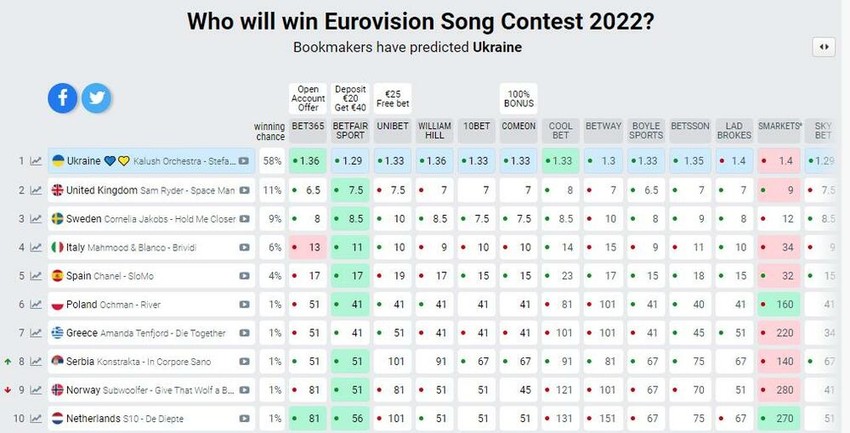Click the video icon in Sweden's row
850x433 pixels.
pyautogui.click(x=244, y=218)
